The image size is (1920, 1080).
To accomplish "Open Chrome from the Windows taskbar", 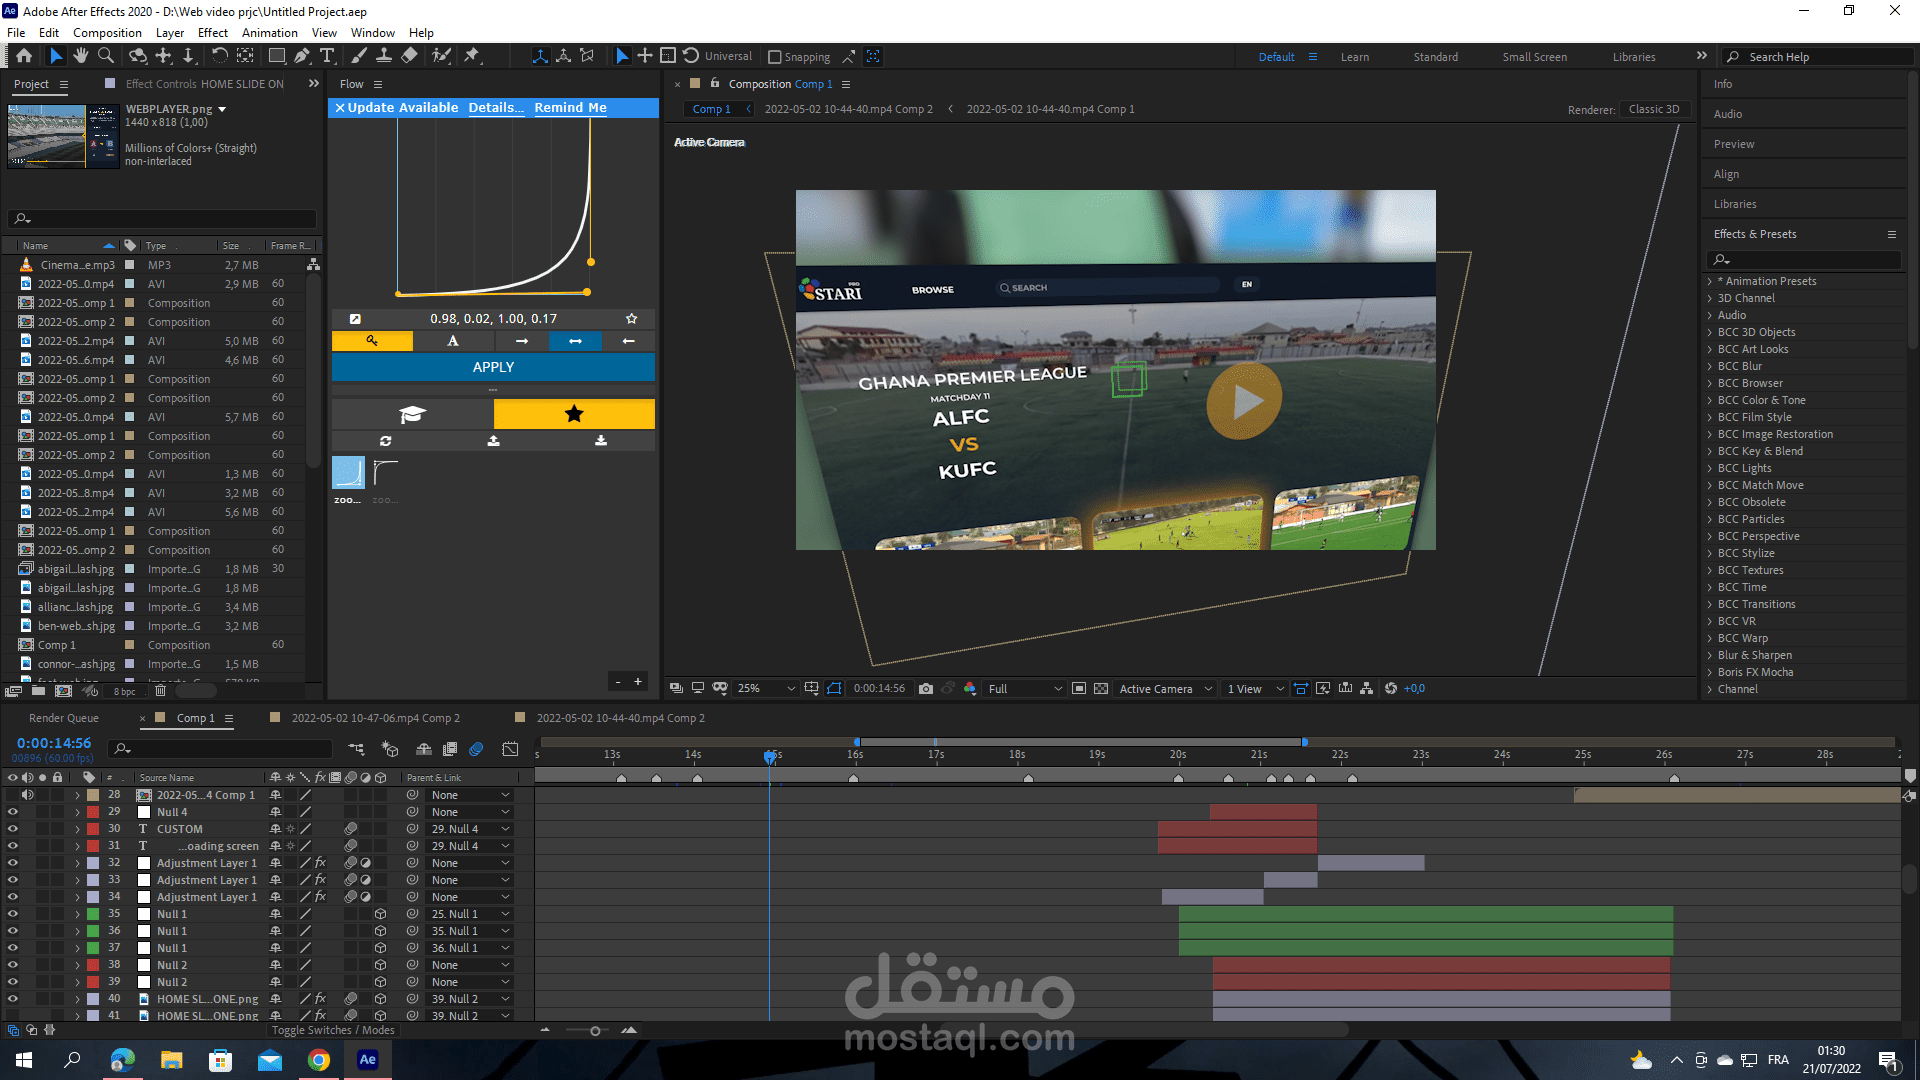I will [x=319, y=1060].
